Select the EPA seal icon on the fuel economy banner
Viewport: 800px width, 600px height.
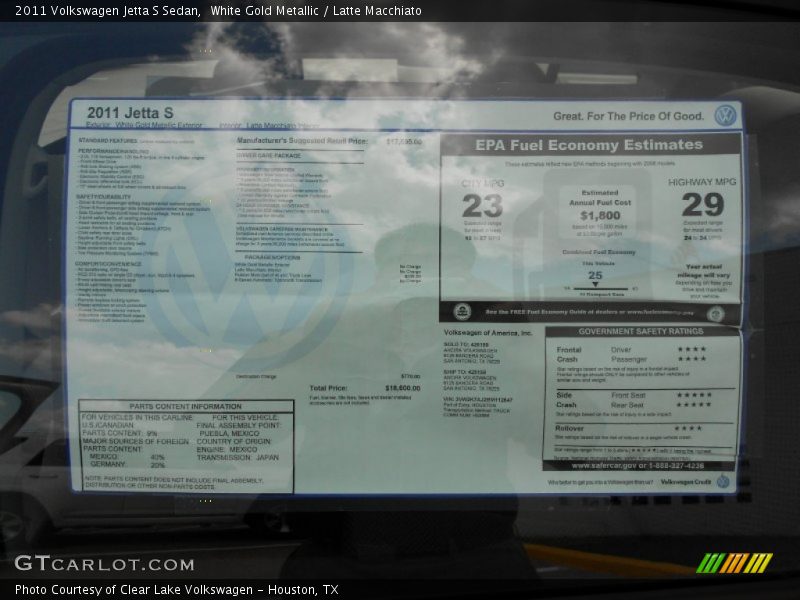coord(463,313)
